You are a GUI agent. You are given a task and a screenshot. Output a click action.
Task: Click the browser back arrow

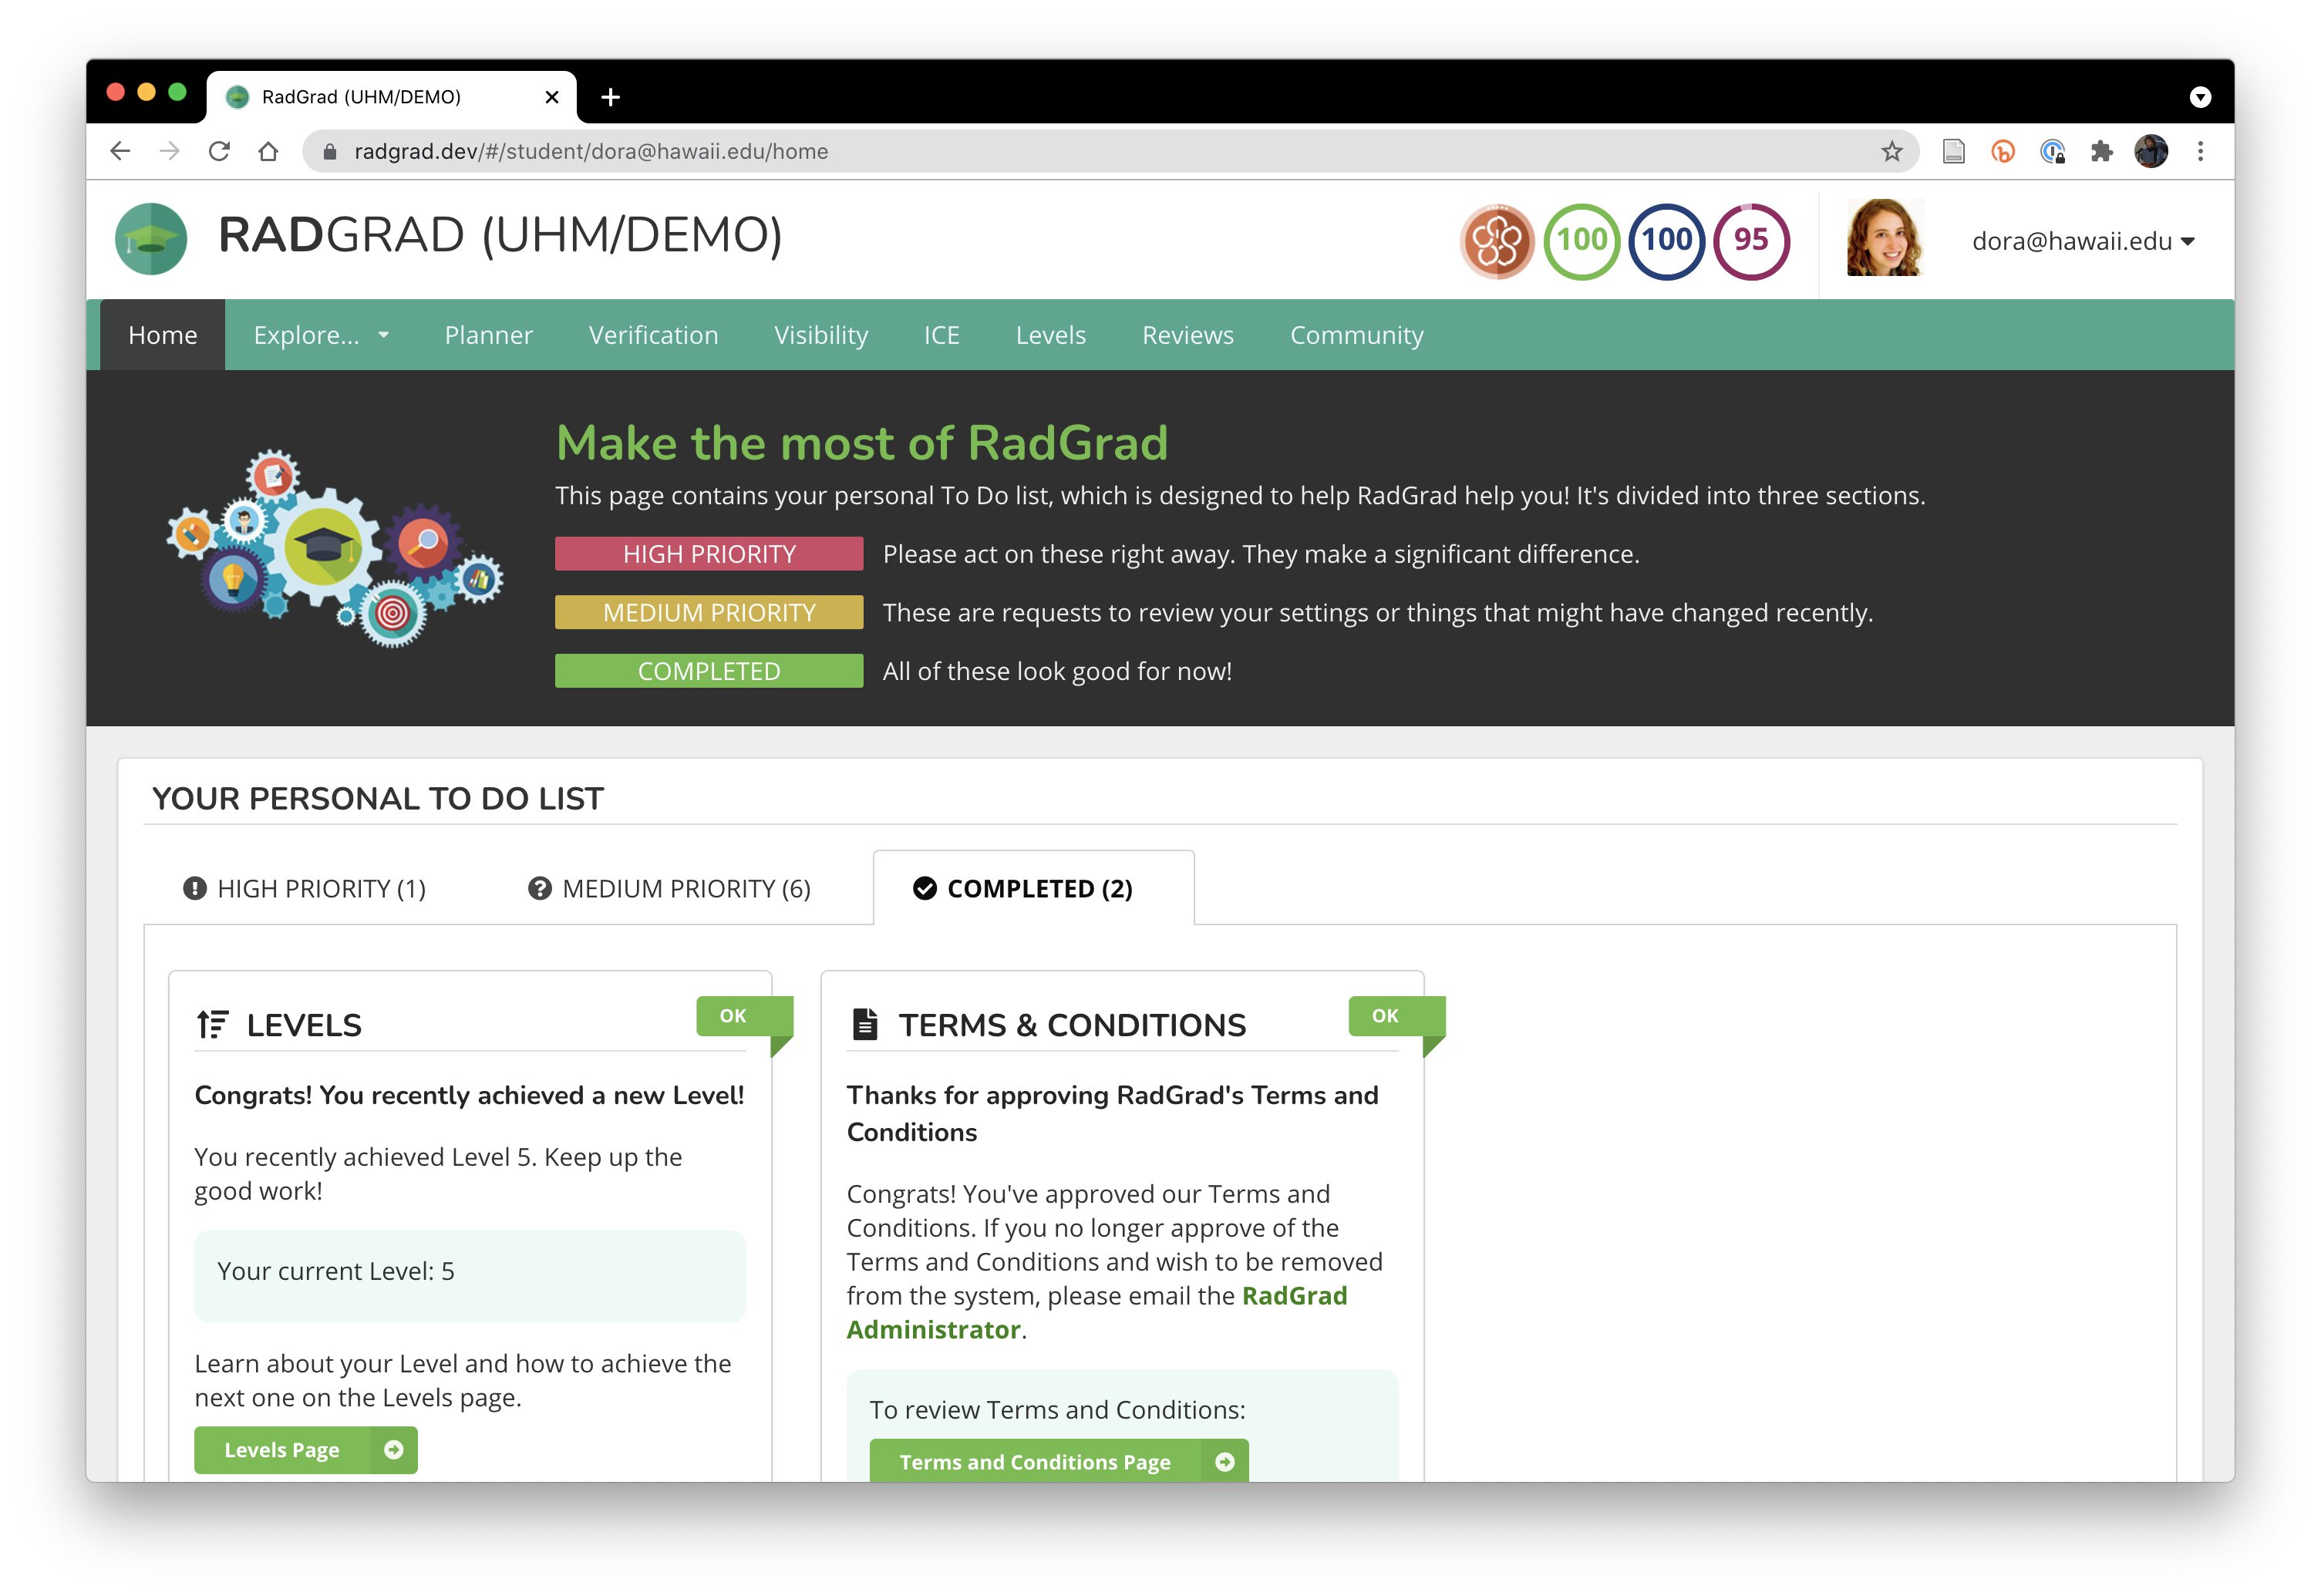click(120, 151)
